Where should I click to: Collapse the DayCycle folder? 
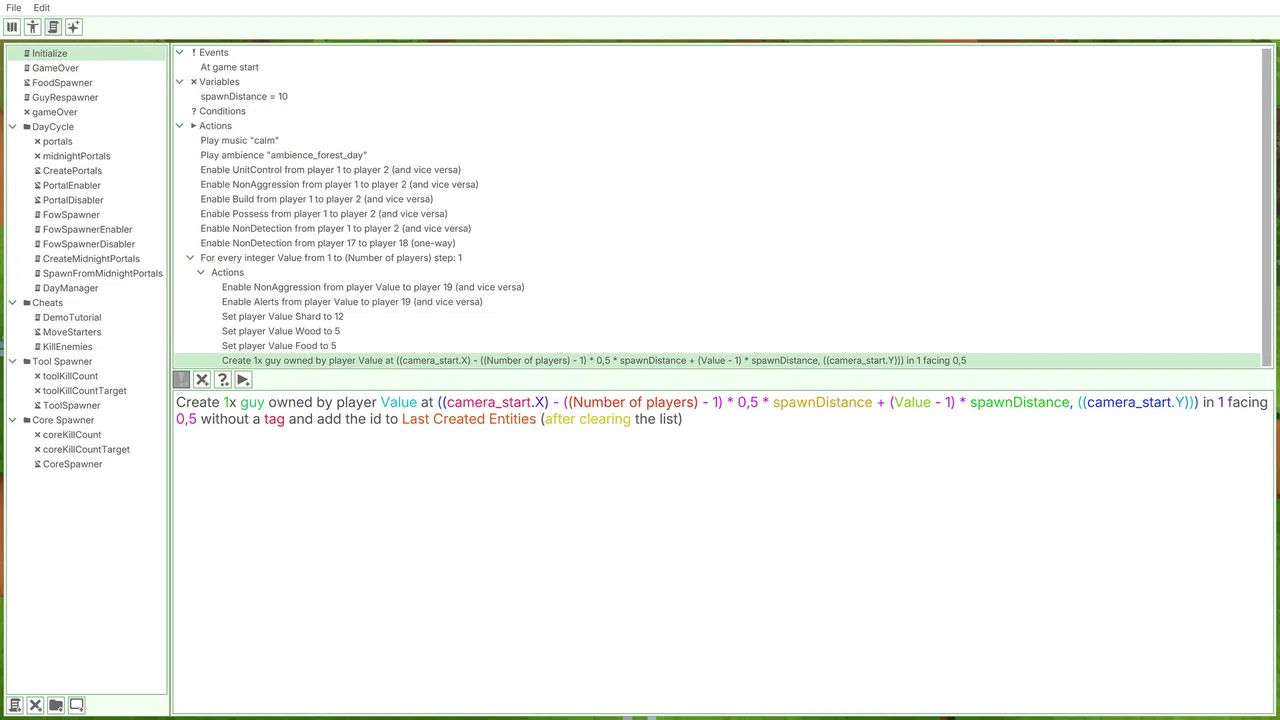pos(12,127)
